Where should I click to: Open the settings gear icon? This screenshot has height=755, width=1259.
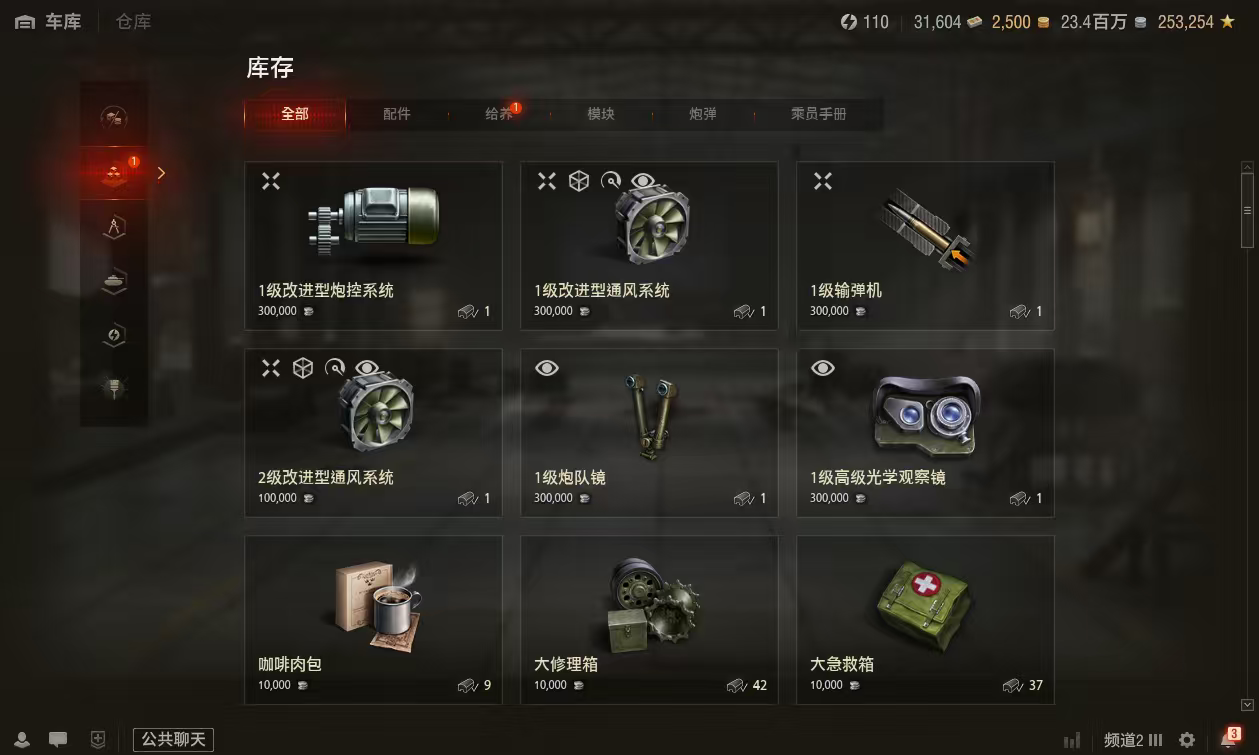(1187, 740)
